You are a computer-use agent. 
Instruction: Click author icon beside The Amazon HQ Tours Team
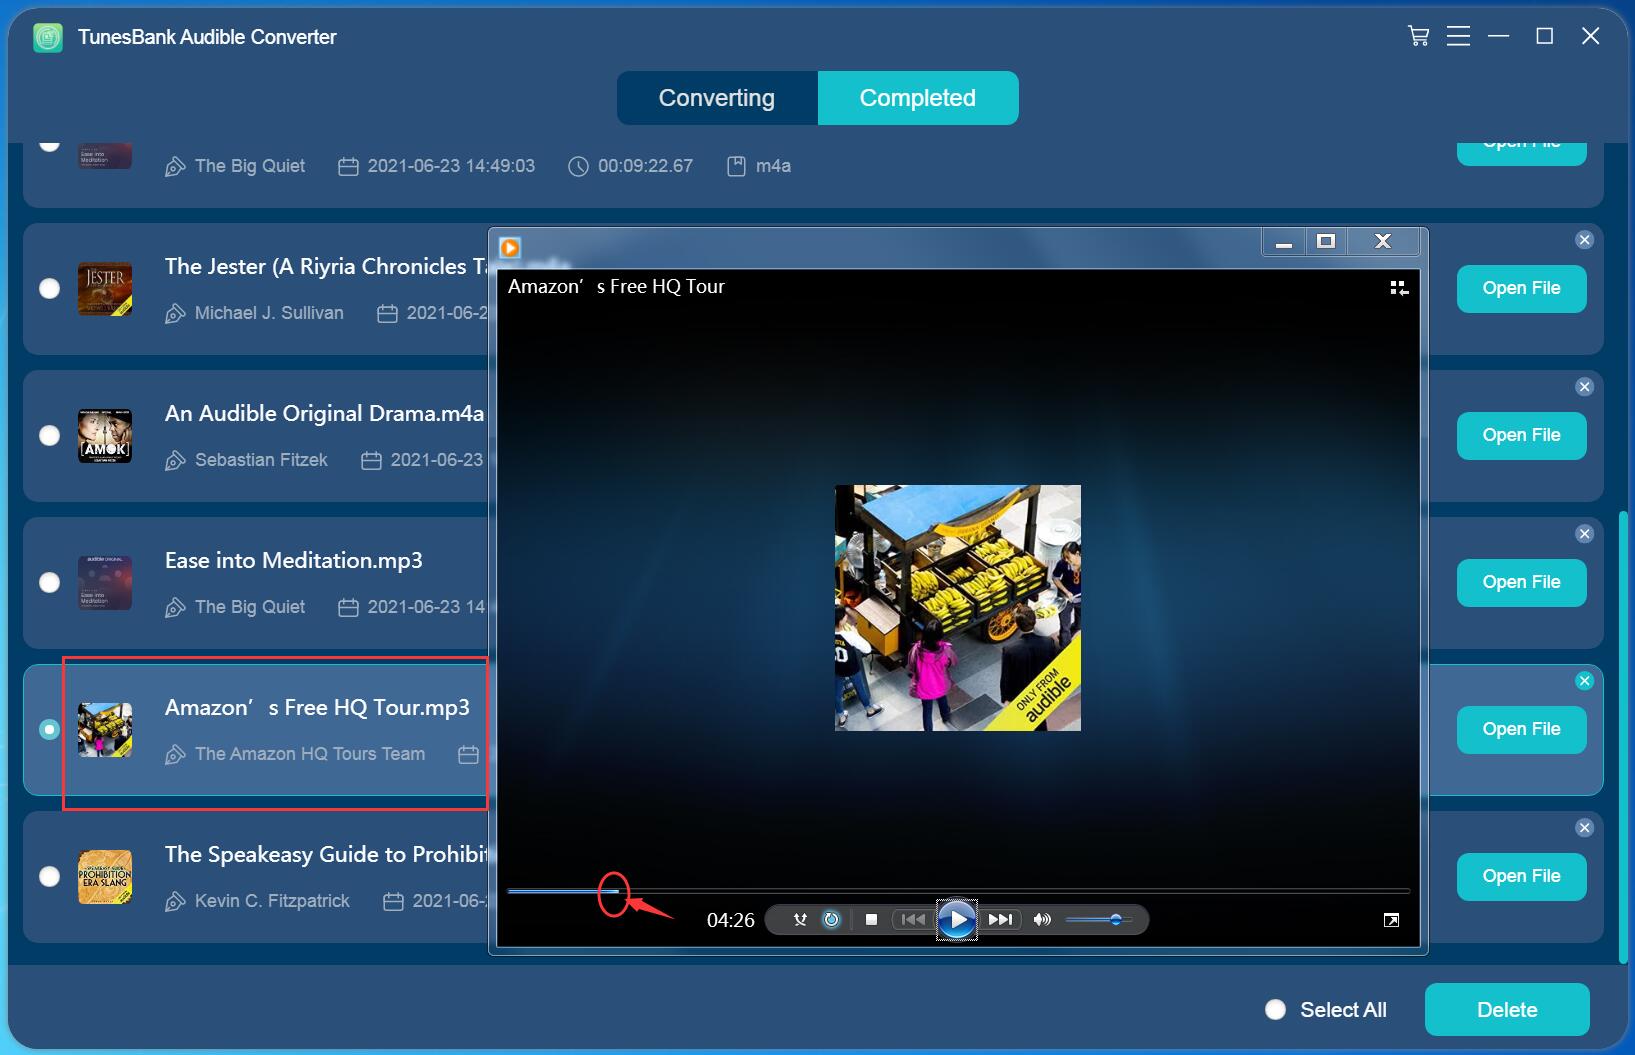[175, 755]
